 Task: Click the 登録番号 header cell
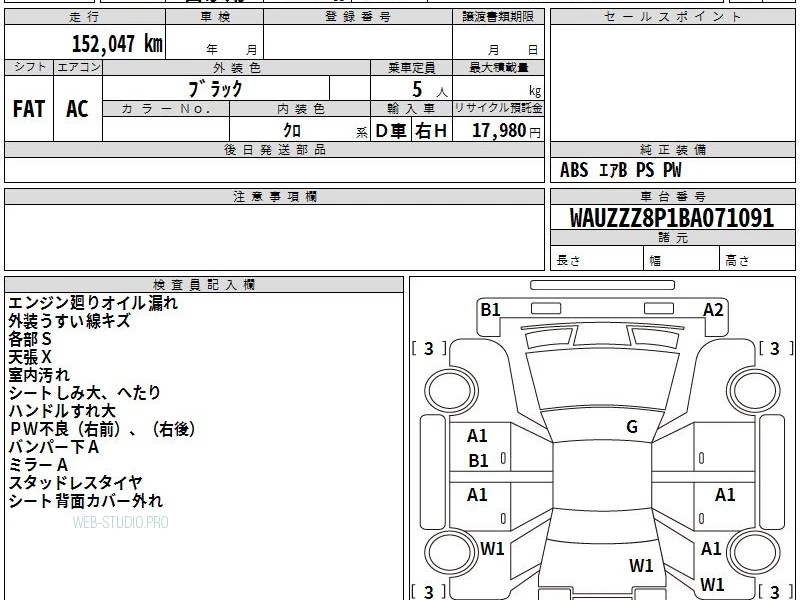click(x=358, y=17)
